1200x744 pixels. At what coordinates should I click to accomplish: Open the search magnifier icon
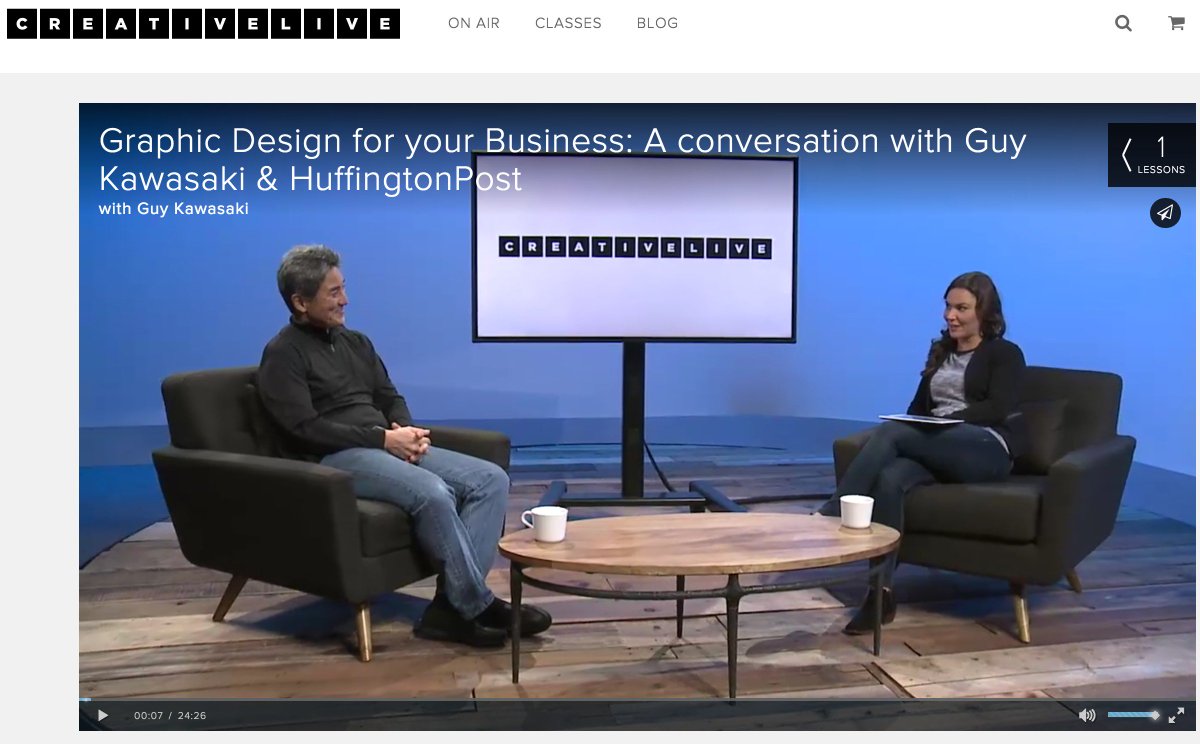pyautogui.click(x=1124, y=24)
